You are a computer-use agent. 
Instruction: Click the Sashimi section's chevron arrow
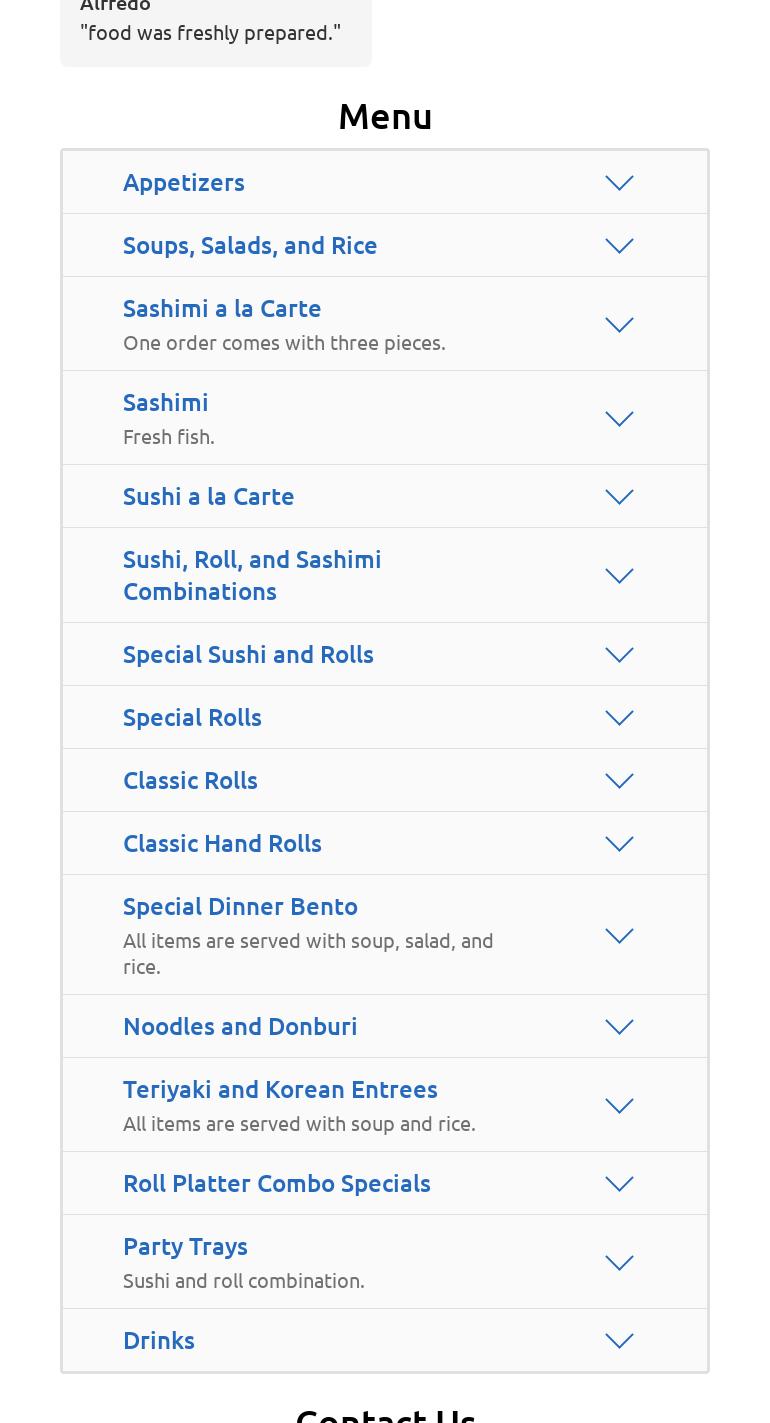619,419
